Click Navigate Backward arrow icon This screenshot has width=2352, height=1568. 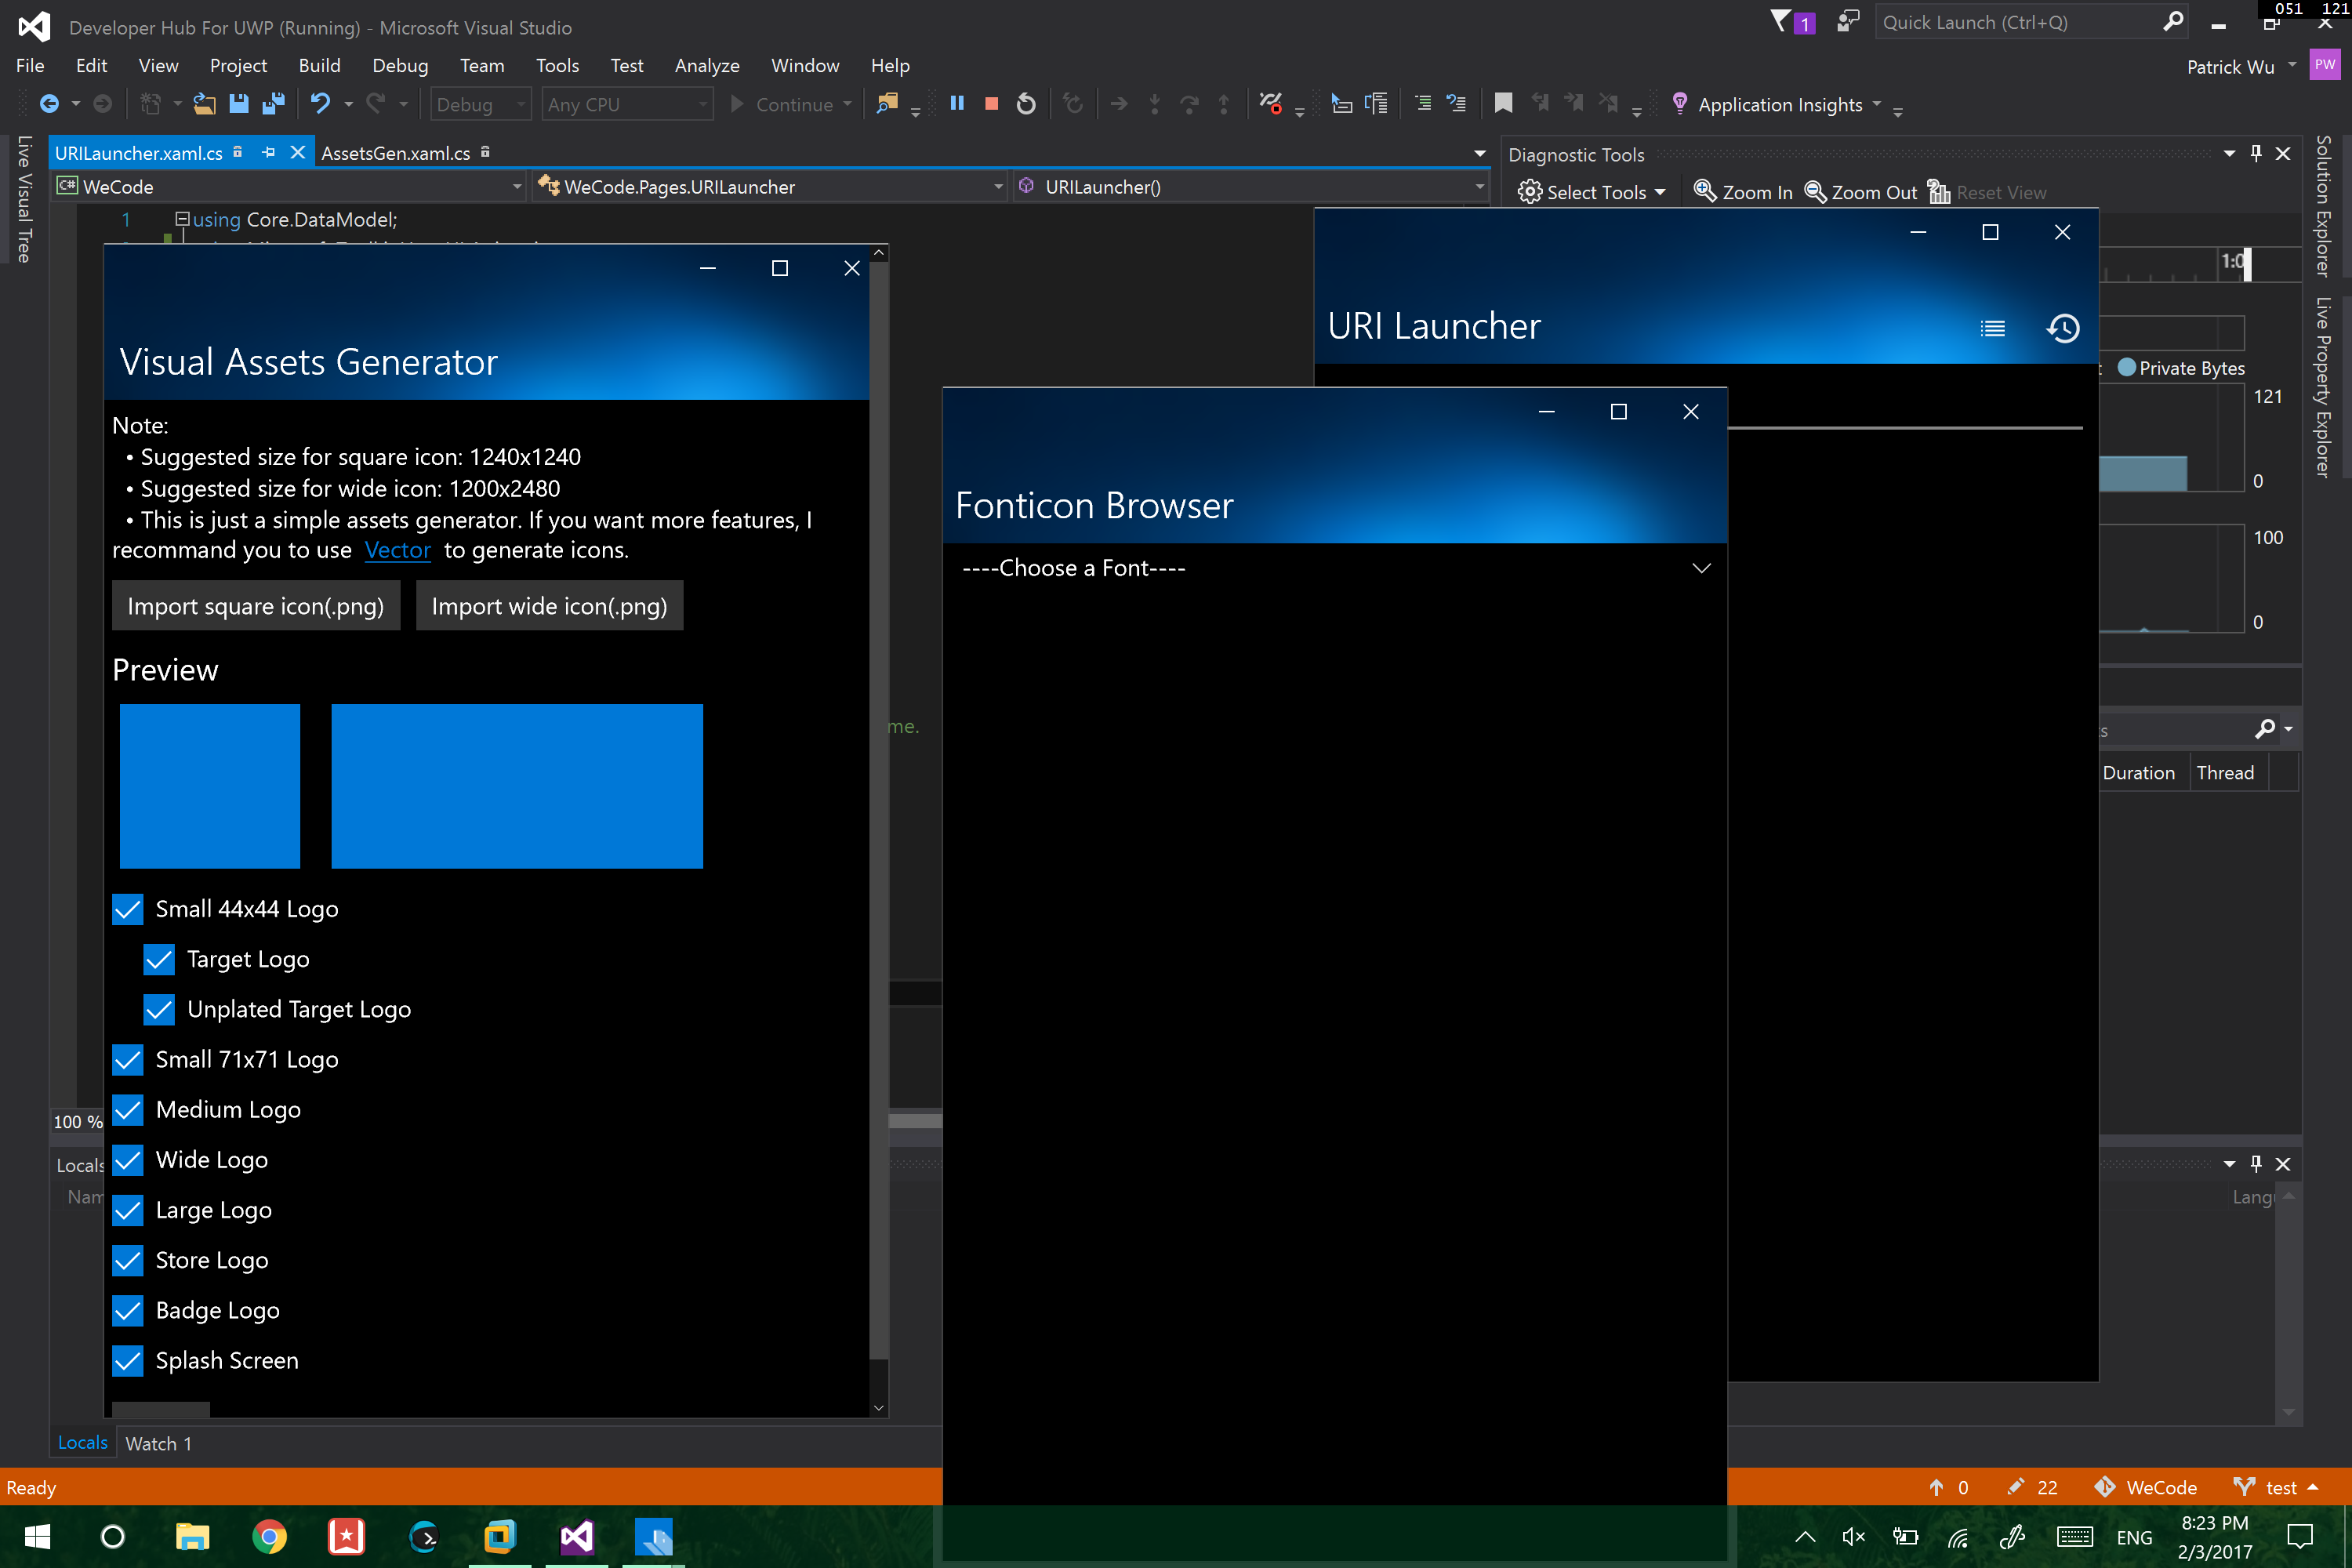pos(48,104)
